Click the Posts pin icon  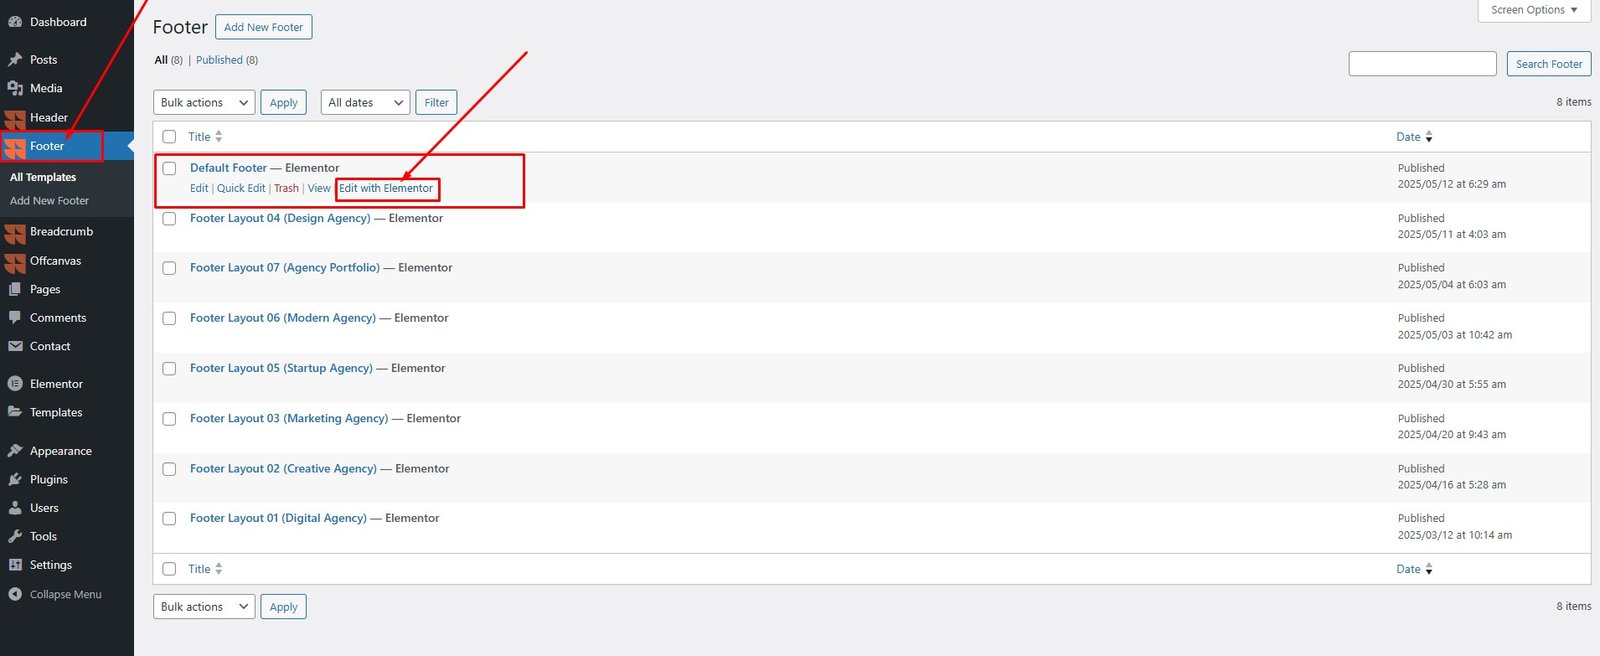[15, 60]
